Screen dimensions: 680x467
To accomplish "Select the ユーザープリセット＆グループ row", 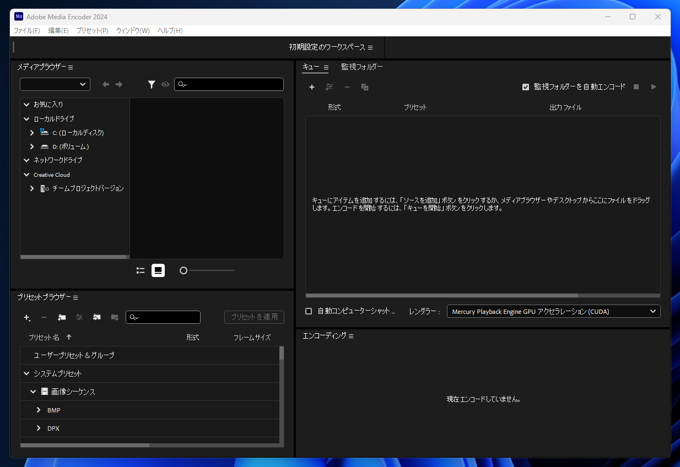I will coord(150,355).
